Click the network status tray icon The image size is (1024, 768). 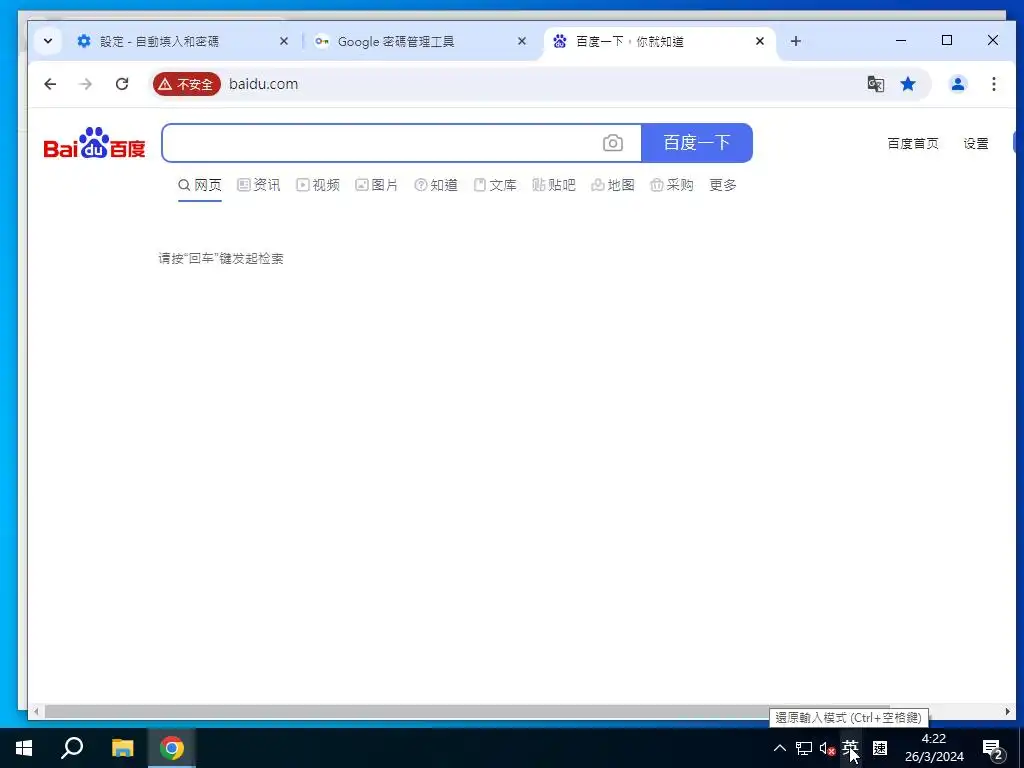coord(804,748)
